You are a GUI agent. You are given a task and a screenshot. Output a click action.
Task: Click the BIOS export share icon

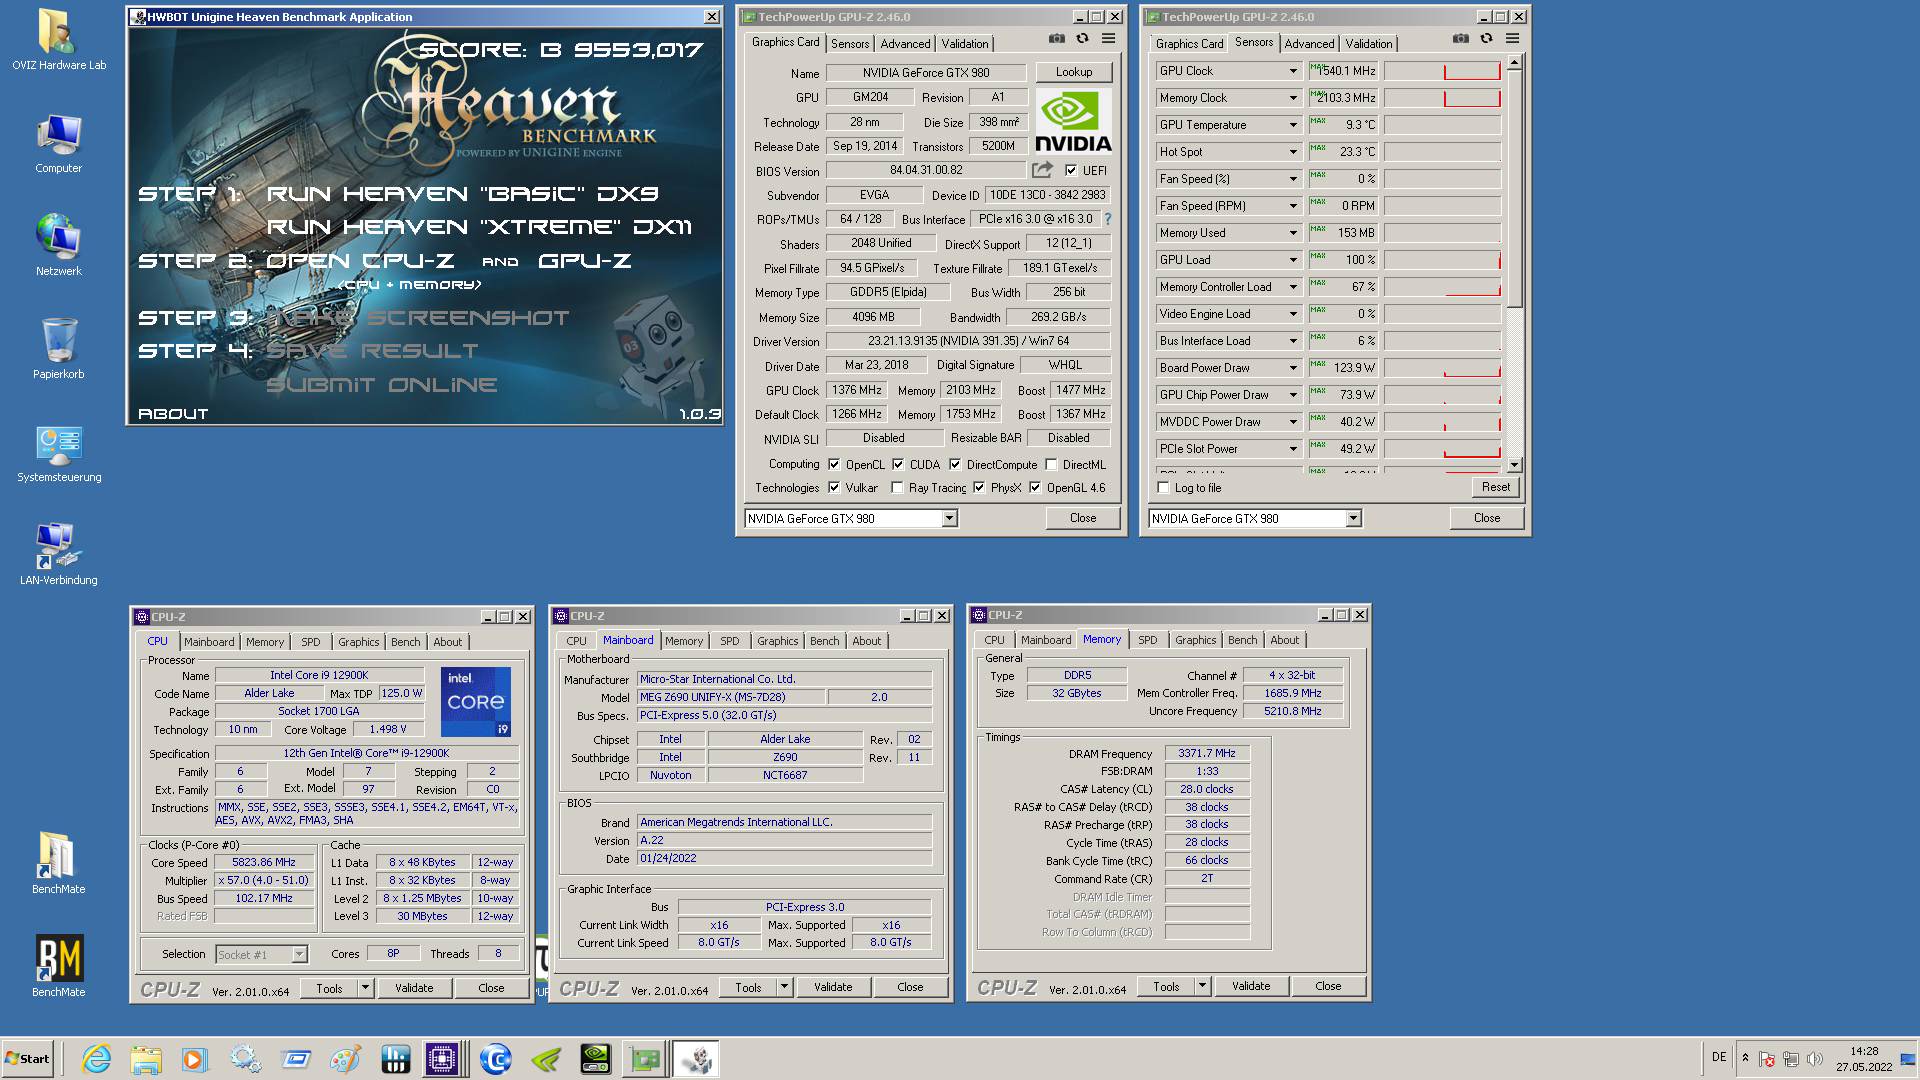pyautogui.click(x=1042, y=170)
